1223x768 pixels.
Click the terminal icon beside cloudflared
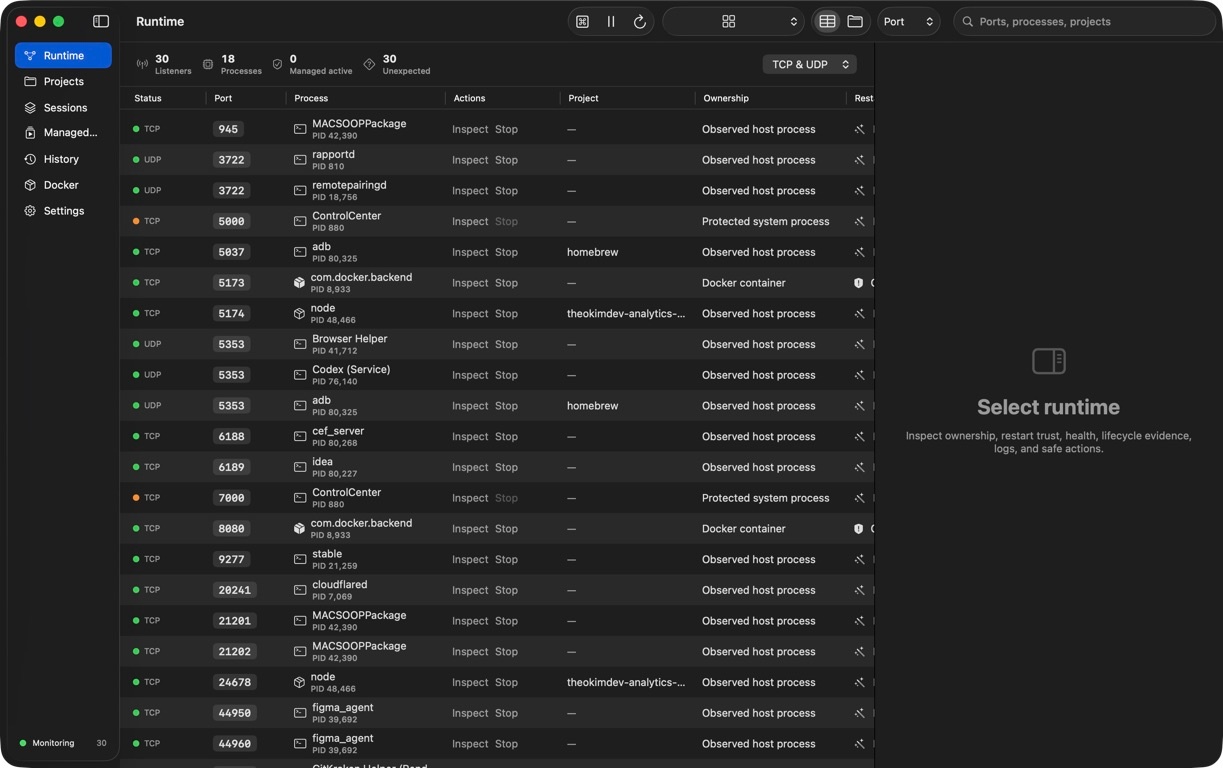pyautogui.click(x=300, y=590)
